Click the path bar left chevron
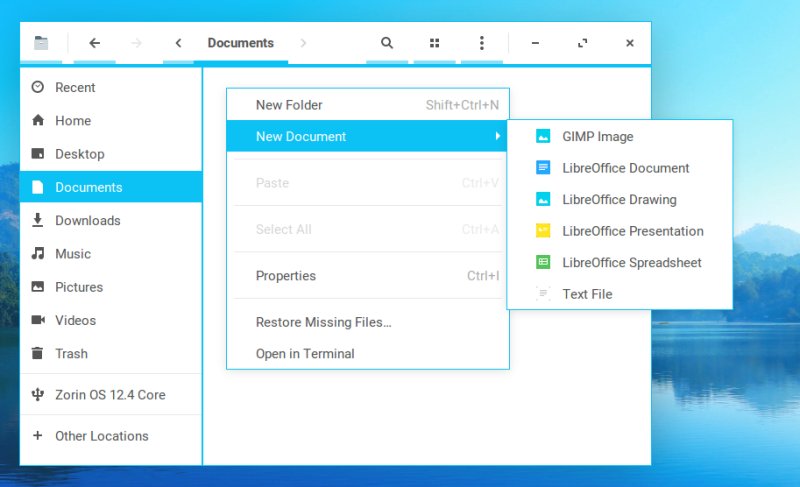Image resolution: width=800 pixels, height=487 pixels. 178,43
